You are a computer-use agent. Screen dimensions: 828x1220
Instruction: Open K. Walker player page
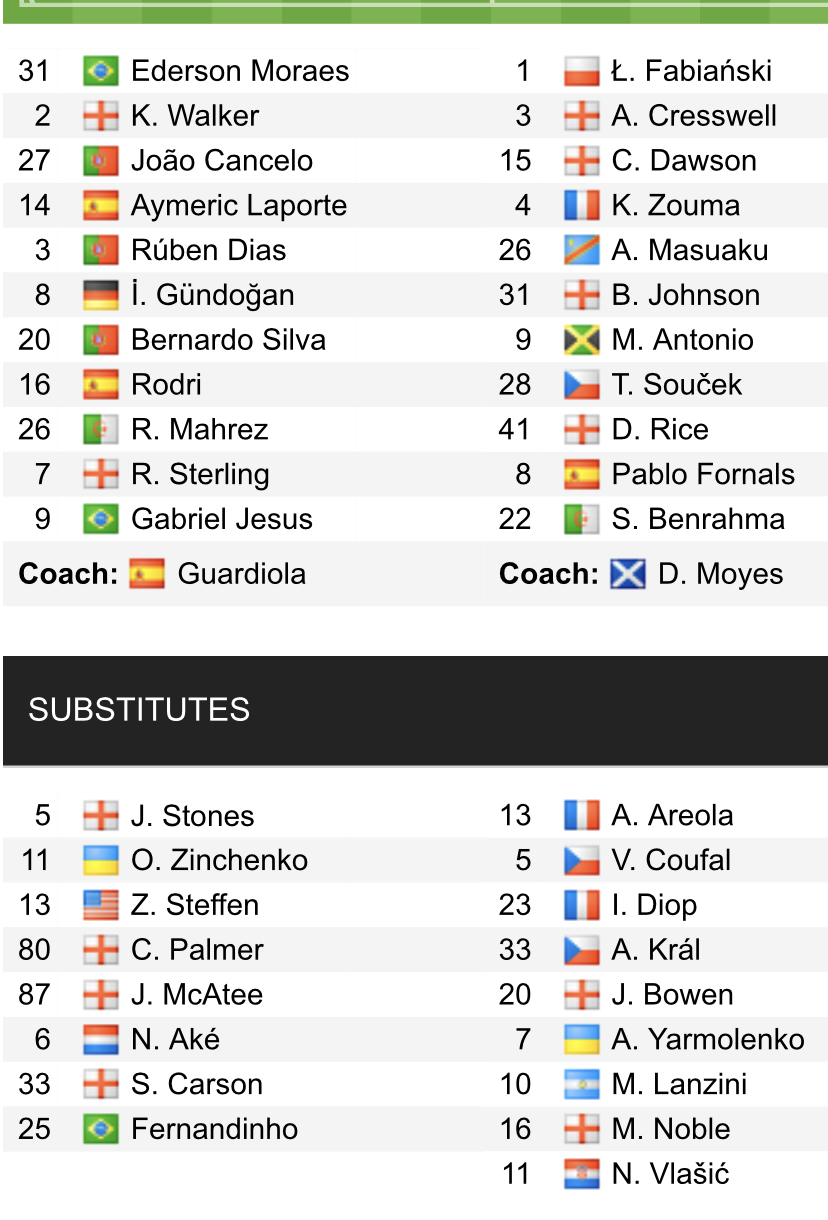tap(195, 116)
